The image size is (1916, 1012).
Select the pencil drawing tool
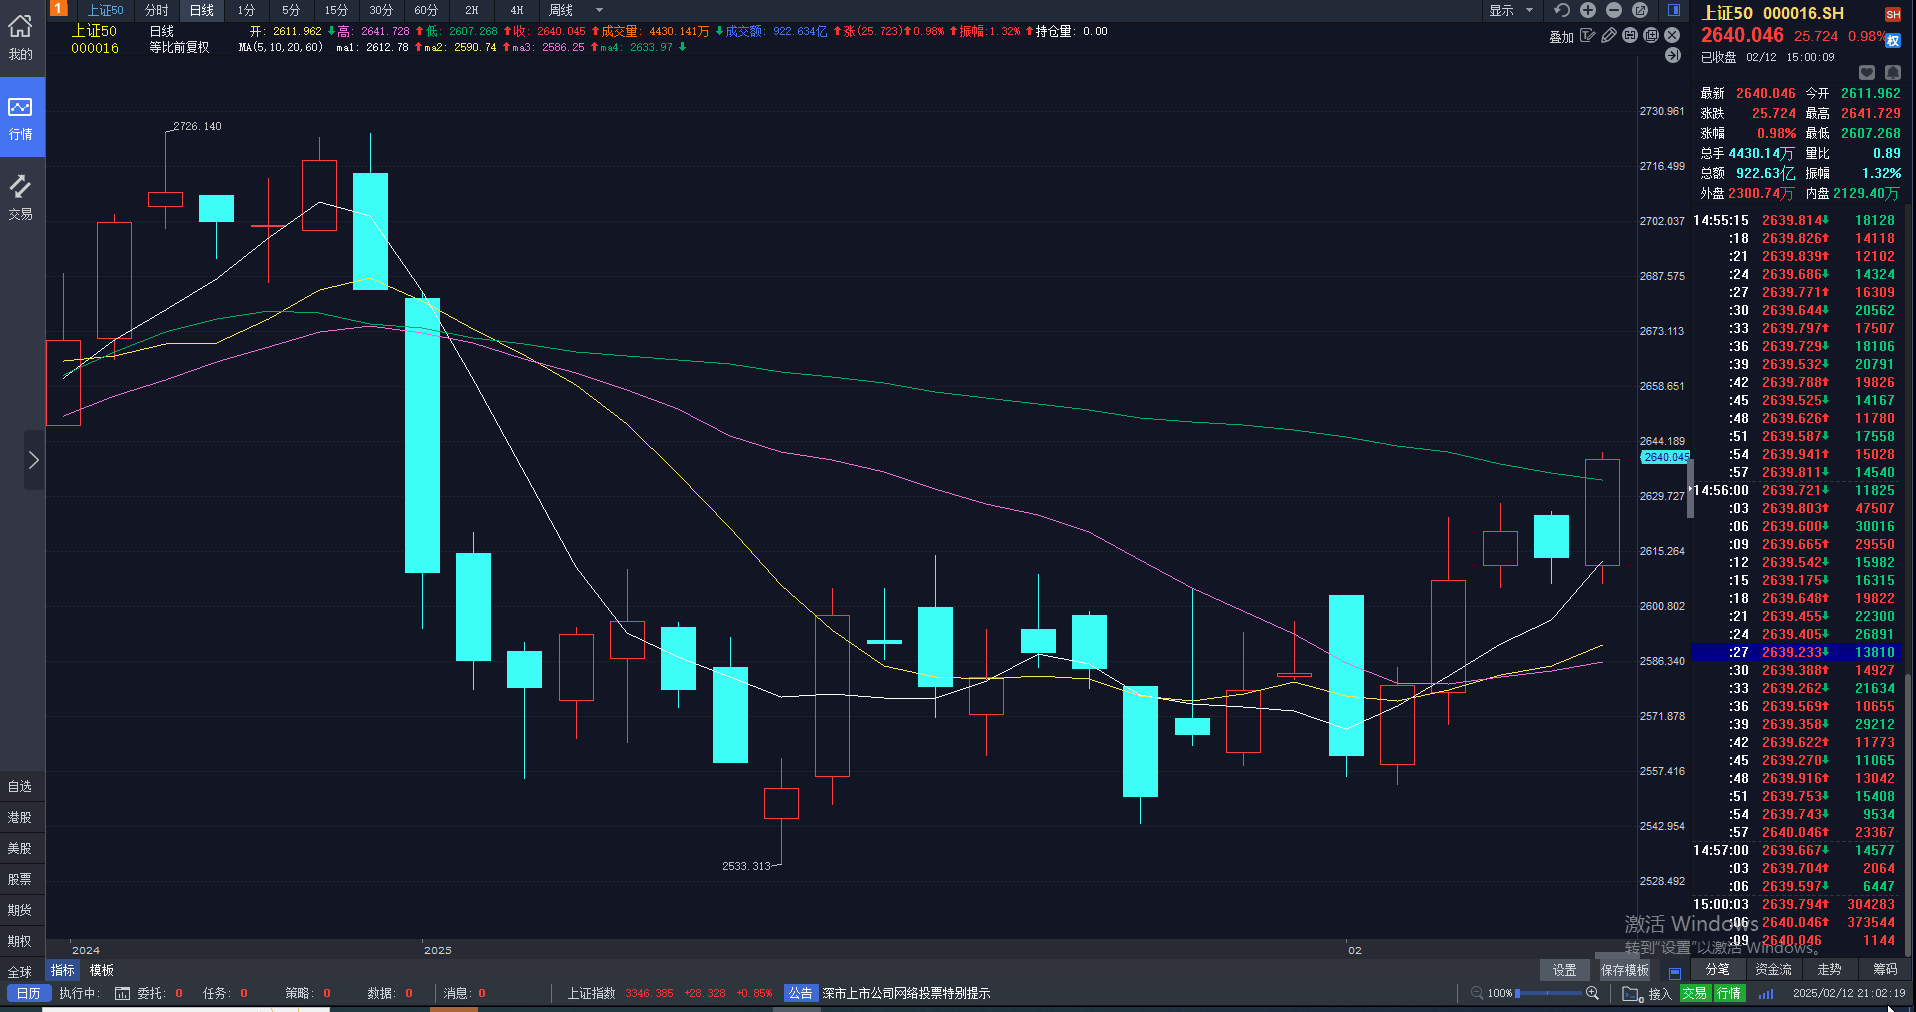1608,35
